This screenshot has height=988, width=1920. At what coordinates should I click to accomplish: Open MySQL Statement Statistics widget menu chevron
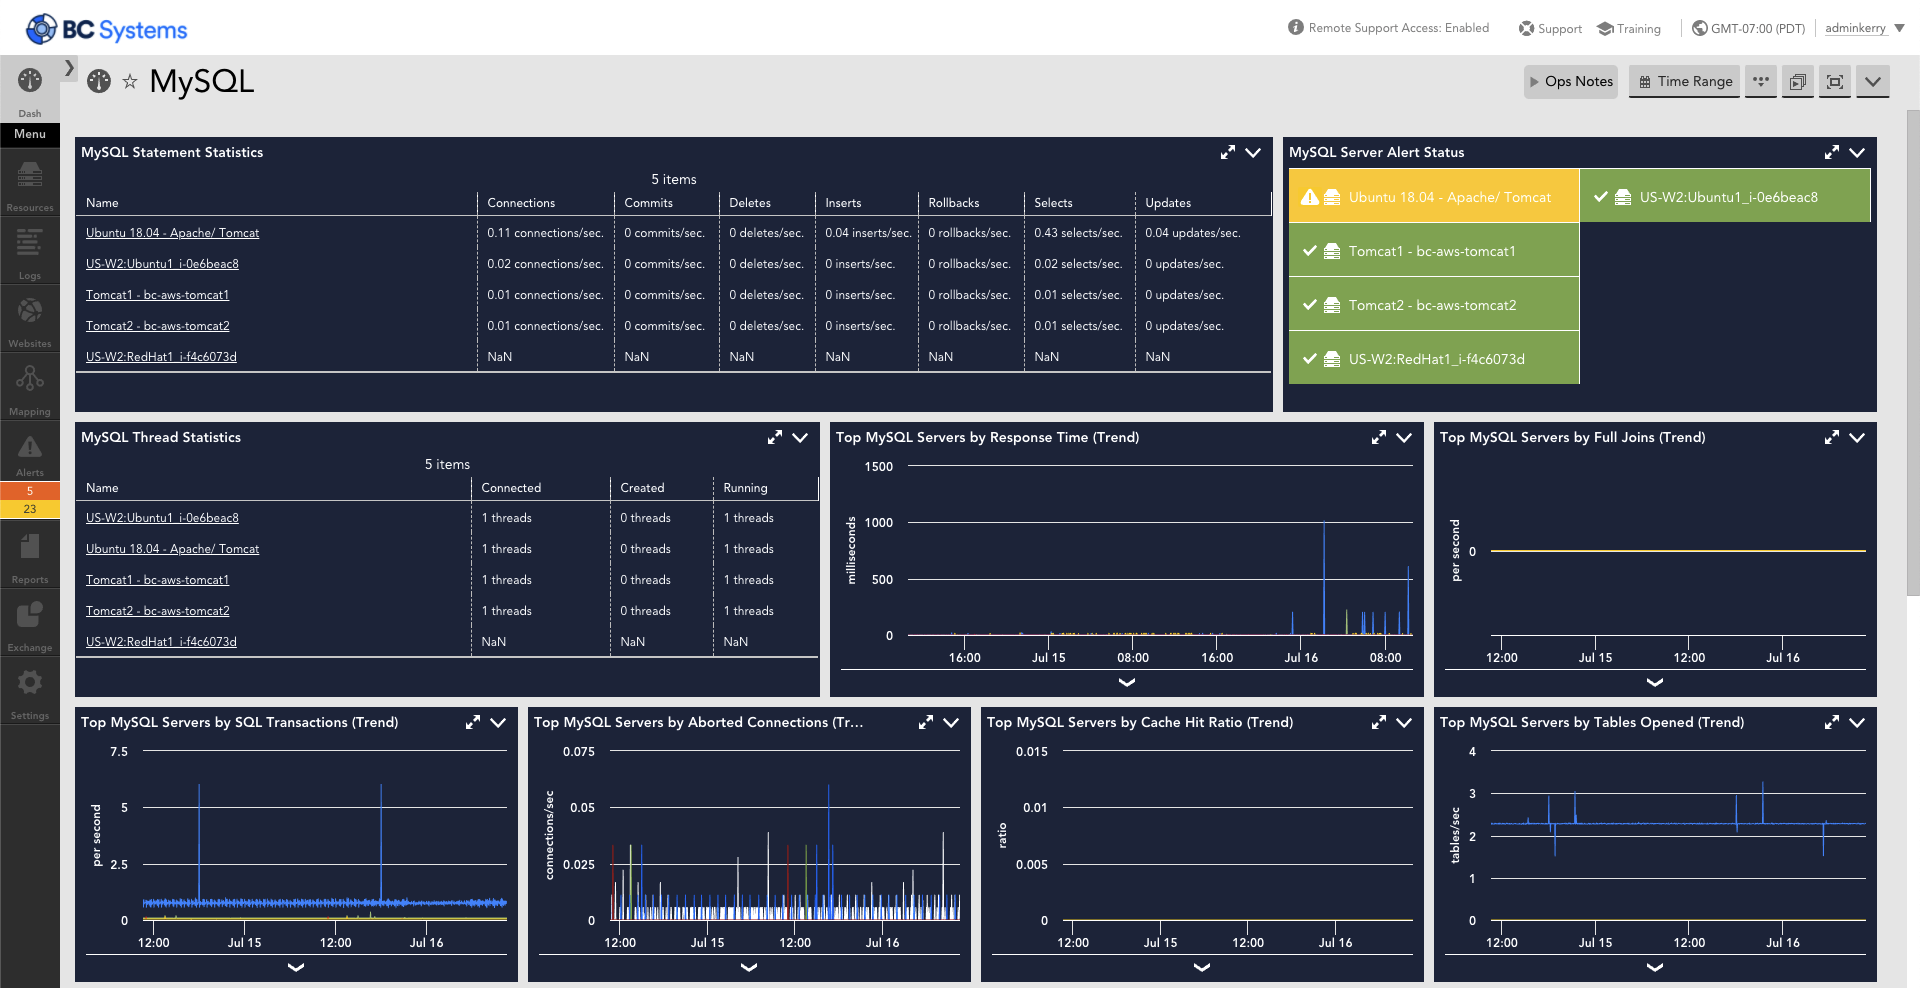point(1253,152)
